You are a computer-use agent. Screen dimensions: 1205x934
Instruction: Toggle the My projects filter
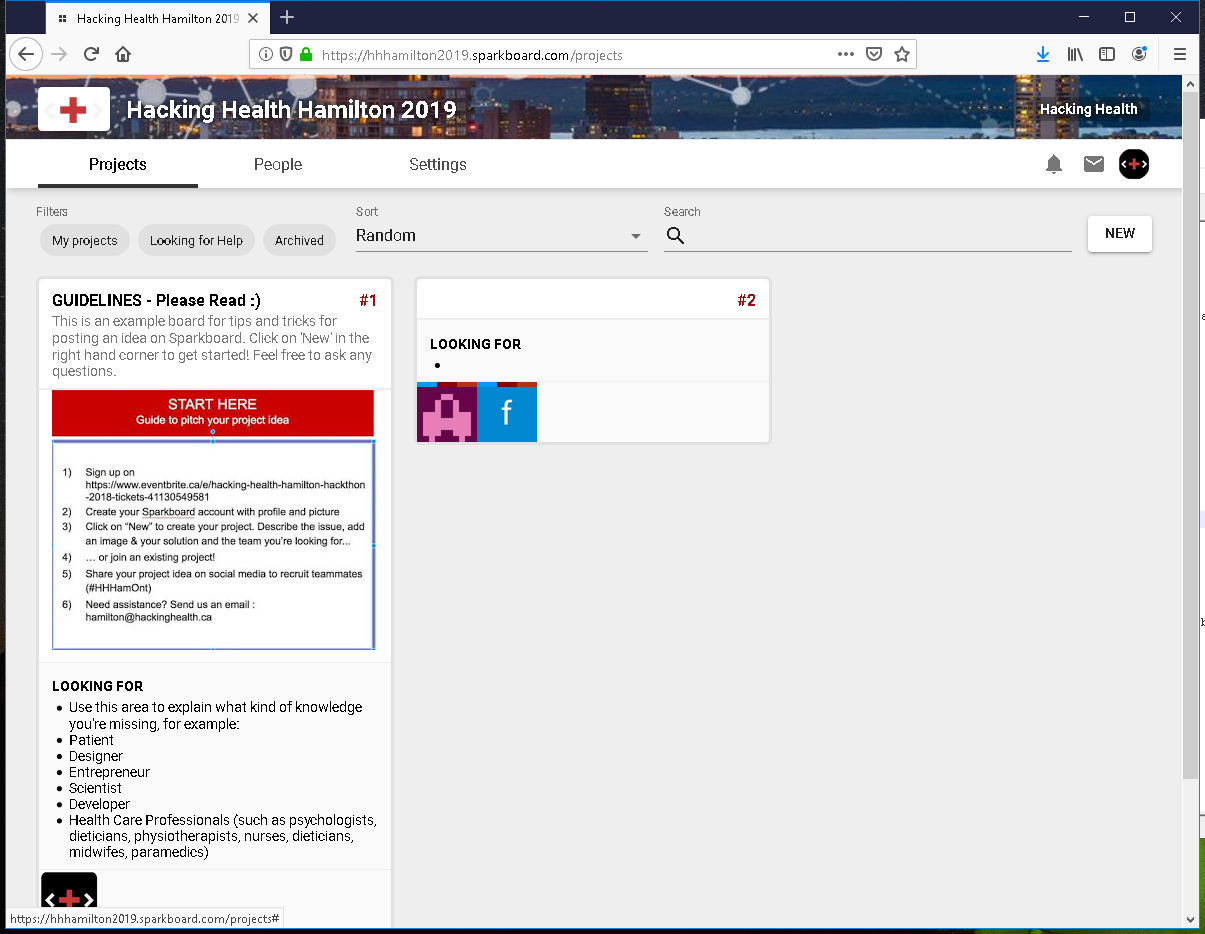[x=85, y=240]
